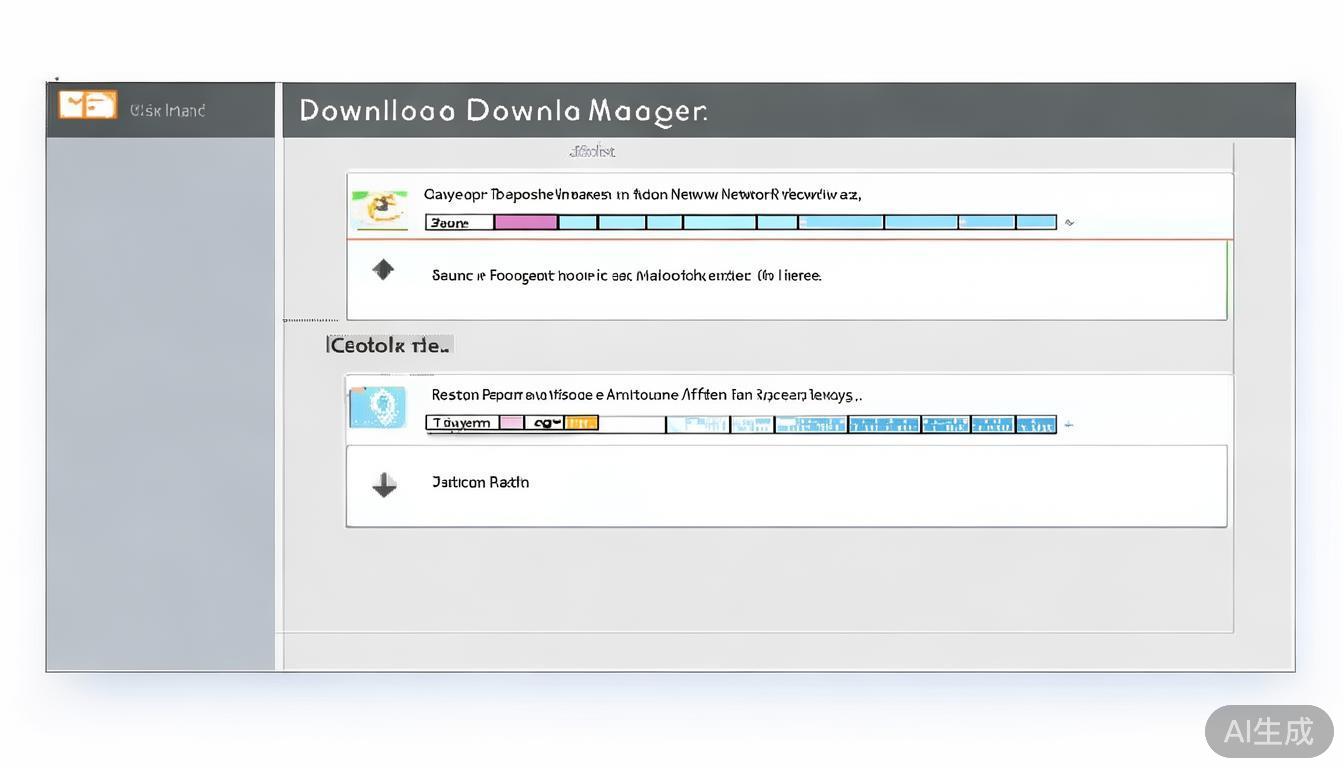Click small icon right of second progress bar
Image resolution: width=1344 pixels, height=768 pixels.
click(1068, 425)
